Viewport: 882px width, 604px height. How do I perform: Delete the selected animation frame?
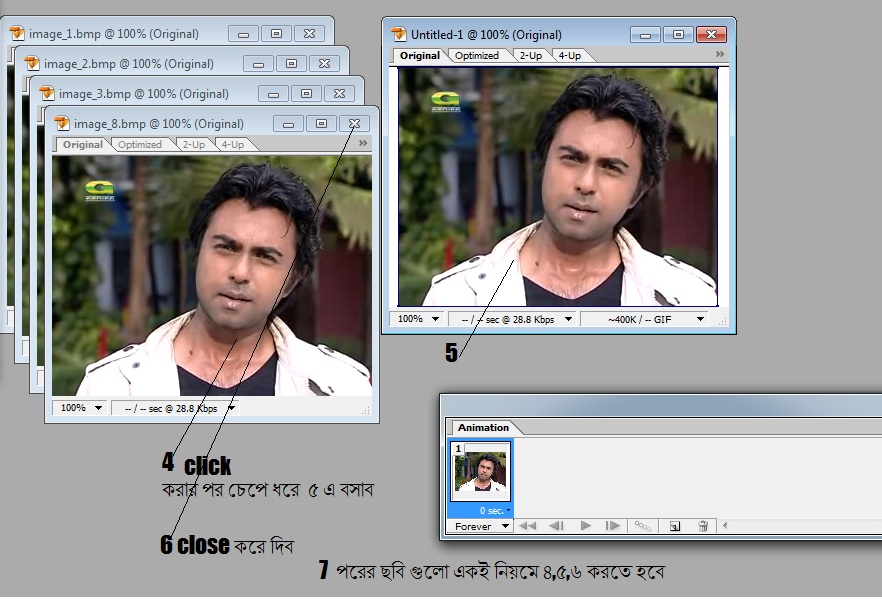point(703,526)
